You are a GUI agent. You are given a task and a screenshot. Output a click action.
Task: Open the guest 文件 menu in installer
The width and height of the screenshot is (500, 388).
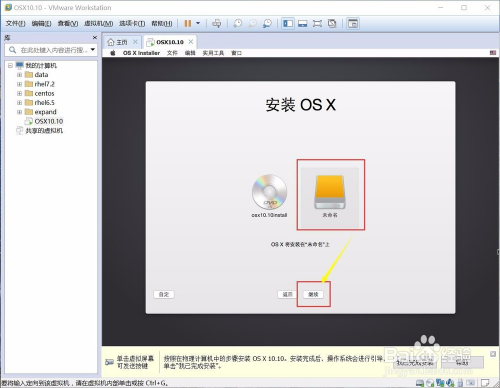[x=172, y=53]
